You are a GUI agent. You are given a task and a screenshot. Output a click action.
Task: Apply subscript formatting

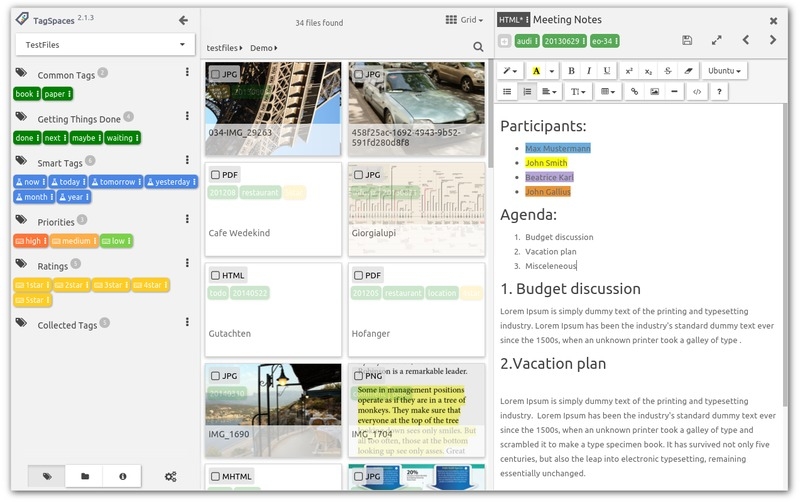point(648,71)
